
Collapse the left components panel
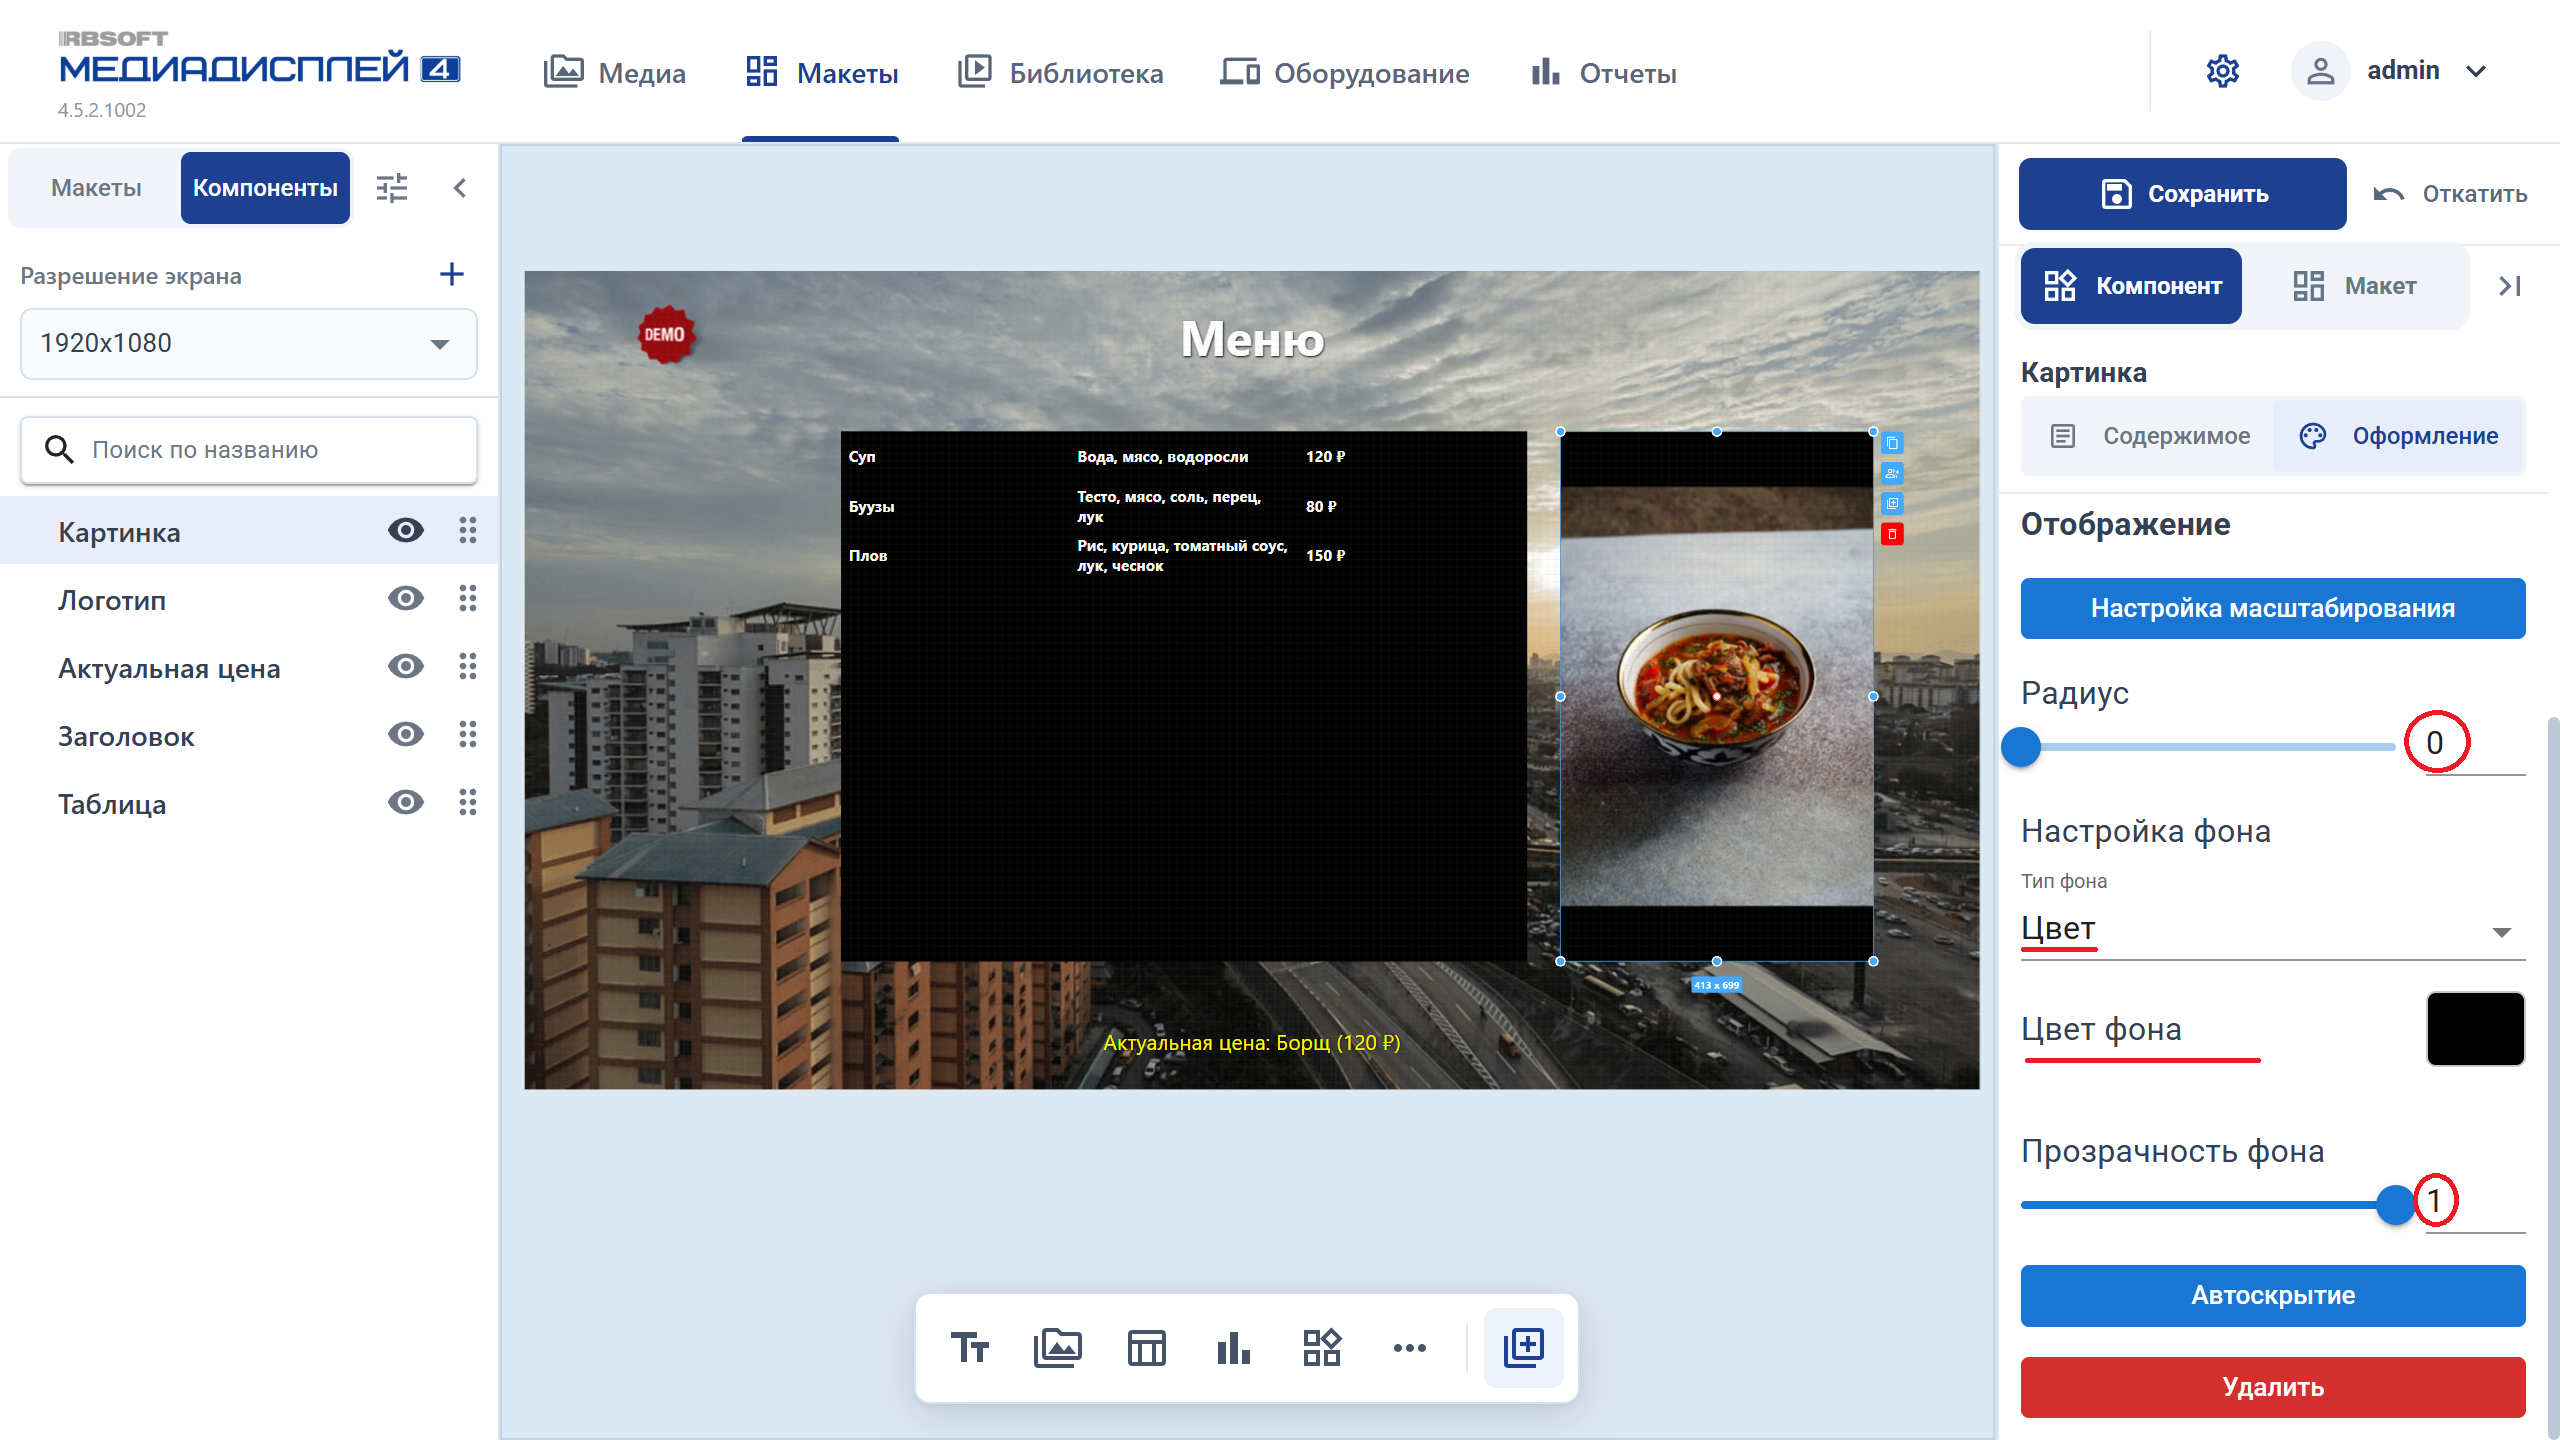click(x=460, y=188)
